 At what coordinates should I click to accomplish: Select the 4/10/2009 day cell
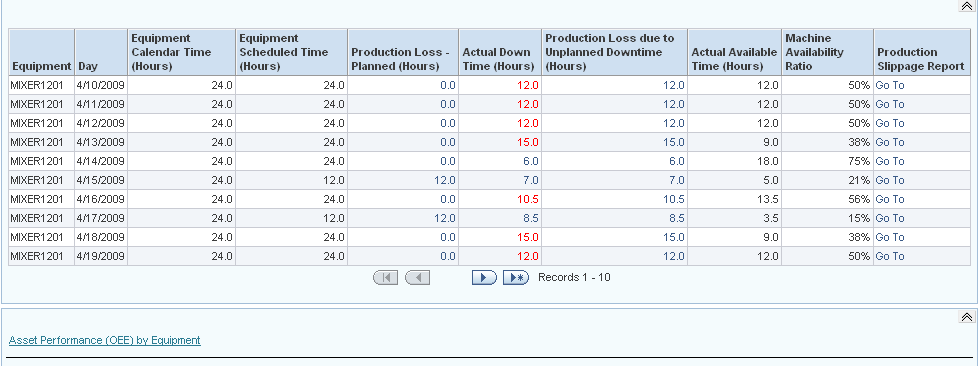[101, 86]
